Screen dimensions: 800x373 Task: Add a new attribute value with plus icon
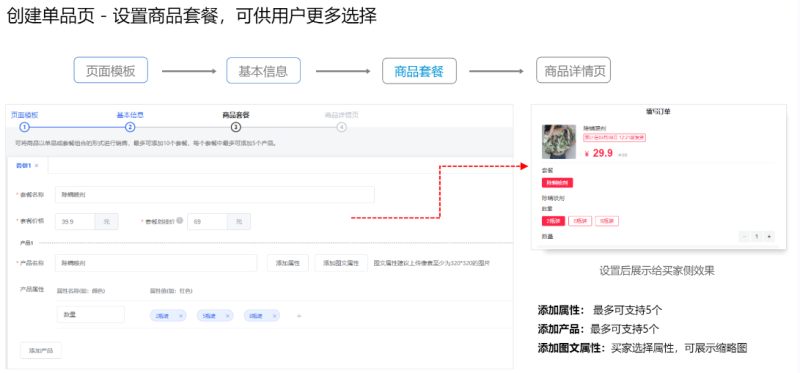pos(299,316)
